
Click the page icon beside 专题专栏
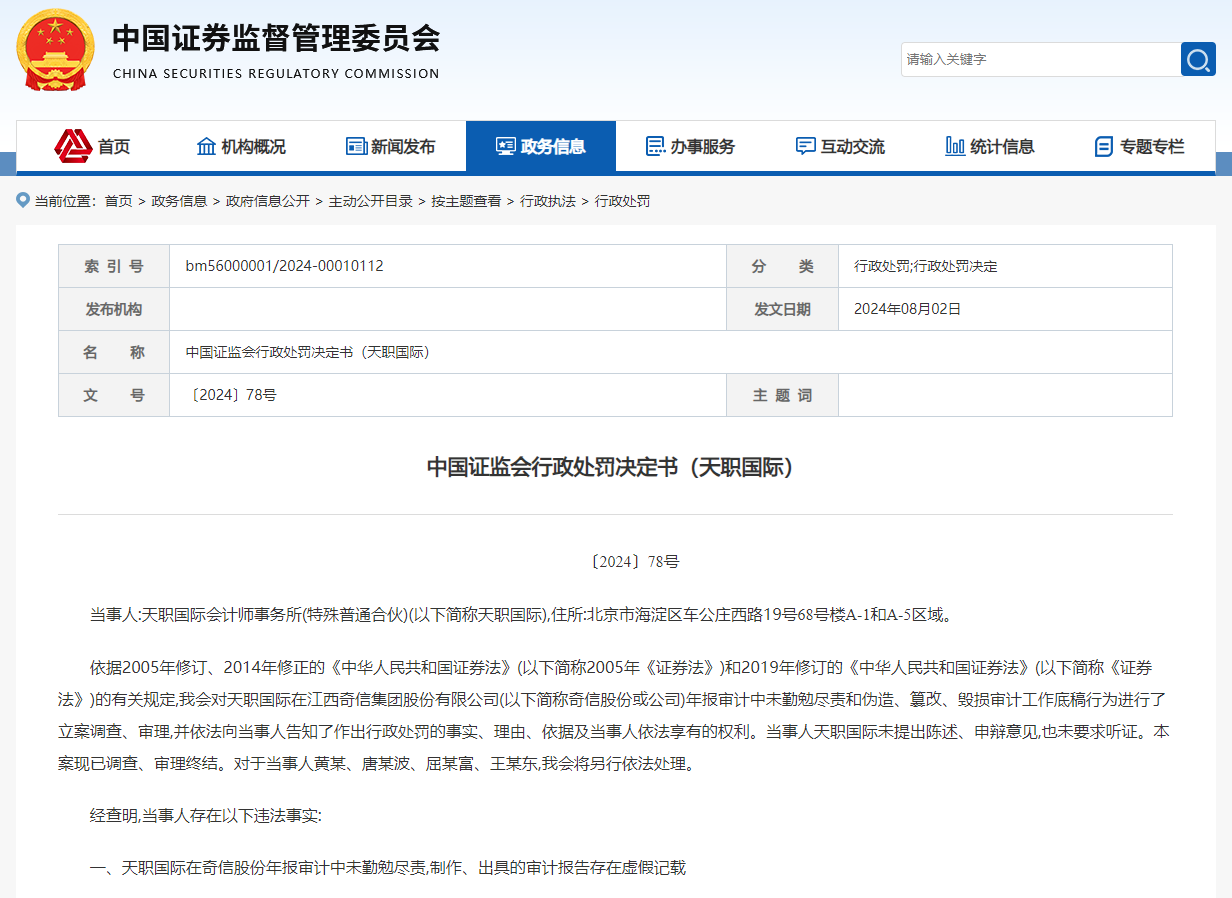click(x=1104, y=147)
